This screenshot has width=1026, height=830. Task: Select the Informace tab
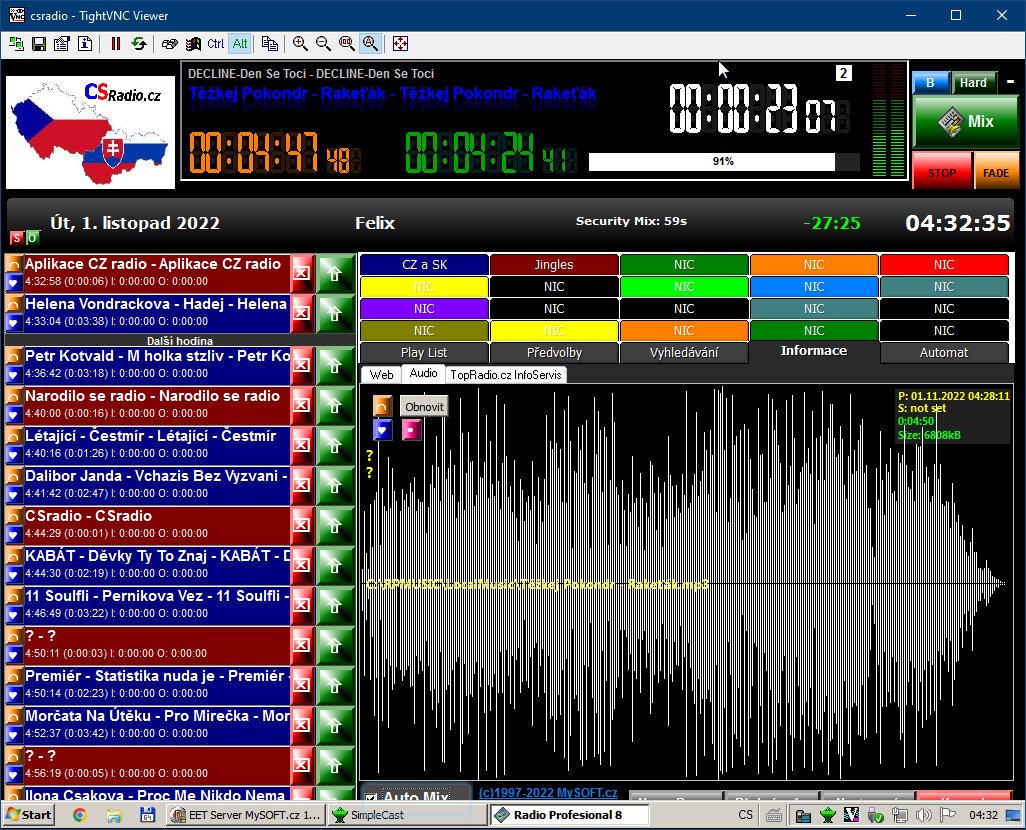pos(814,351)
